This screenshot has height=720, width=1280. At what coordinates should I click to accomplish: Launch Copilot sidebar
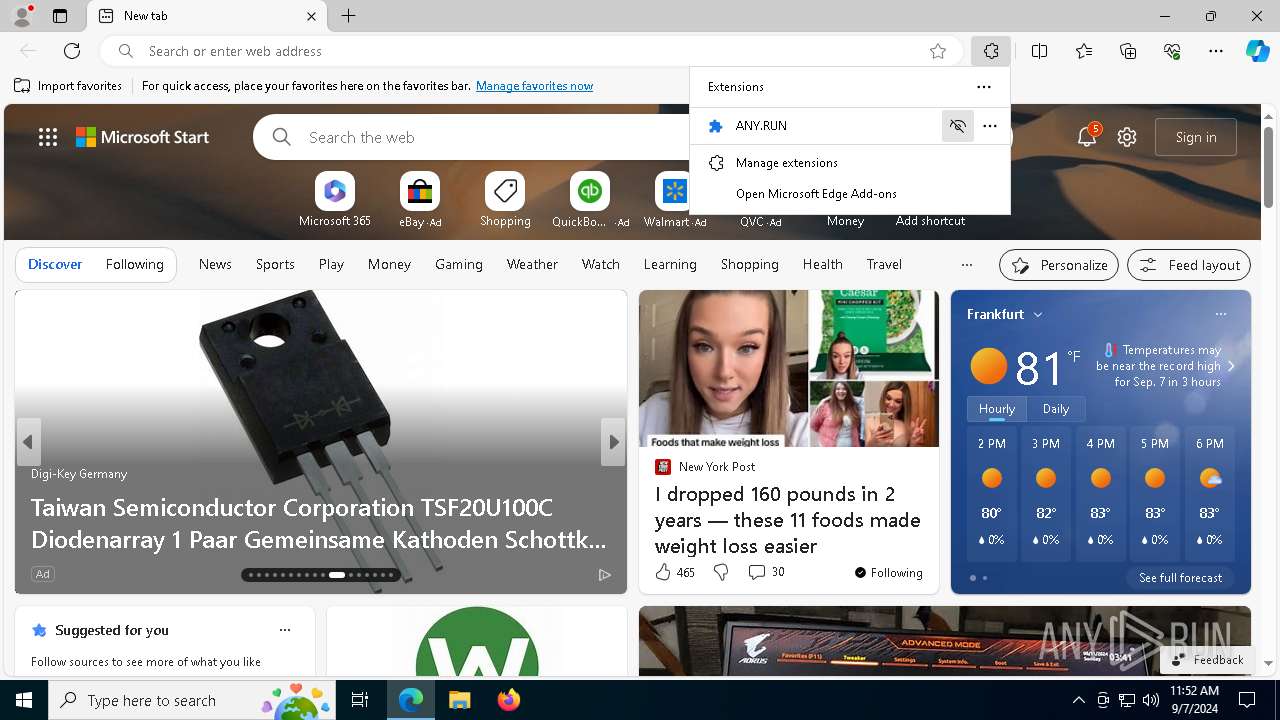(1257, 51)
